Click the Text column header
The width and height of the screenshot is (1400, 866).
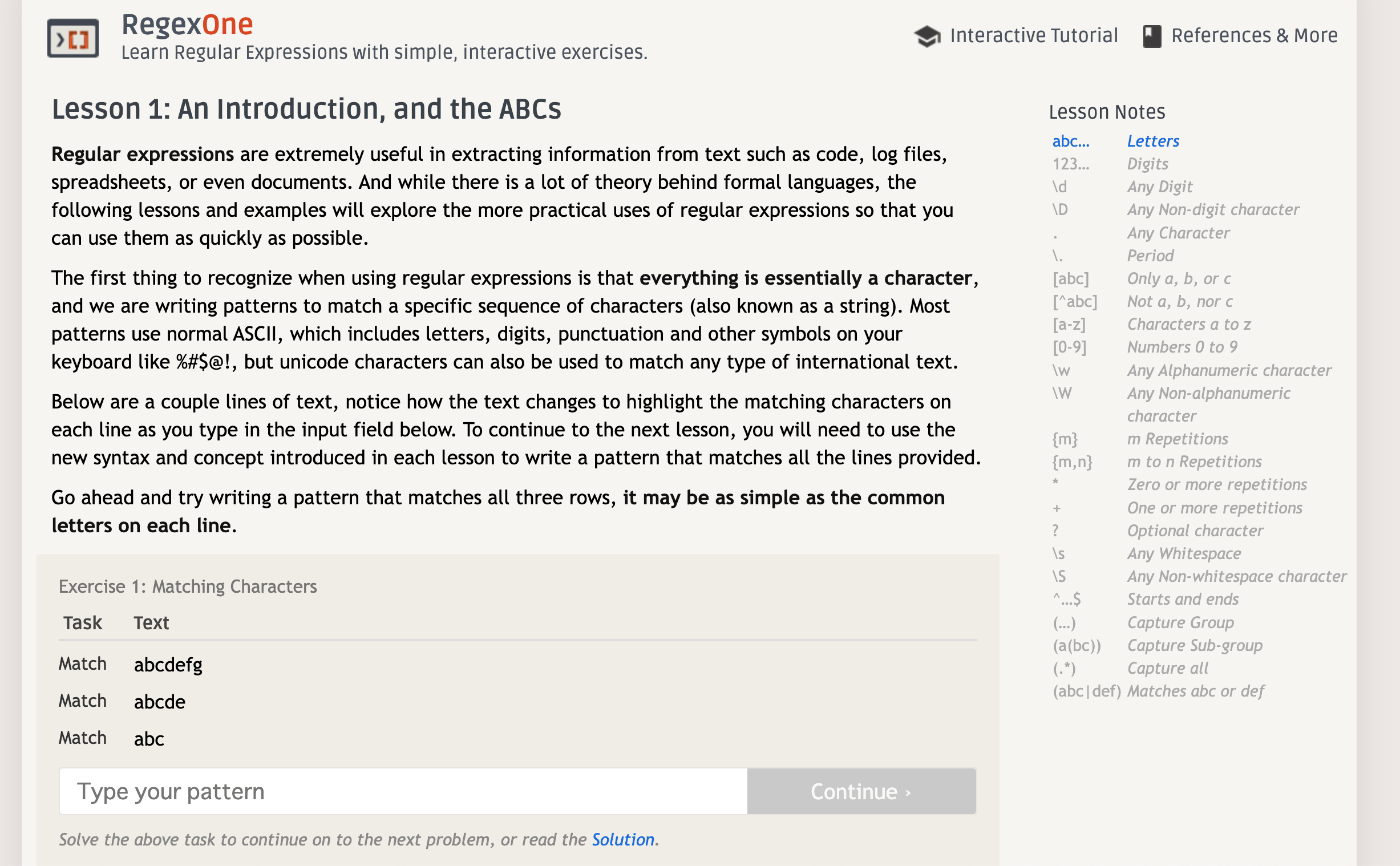tap(151, 623)
